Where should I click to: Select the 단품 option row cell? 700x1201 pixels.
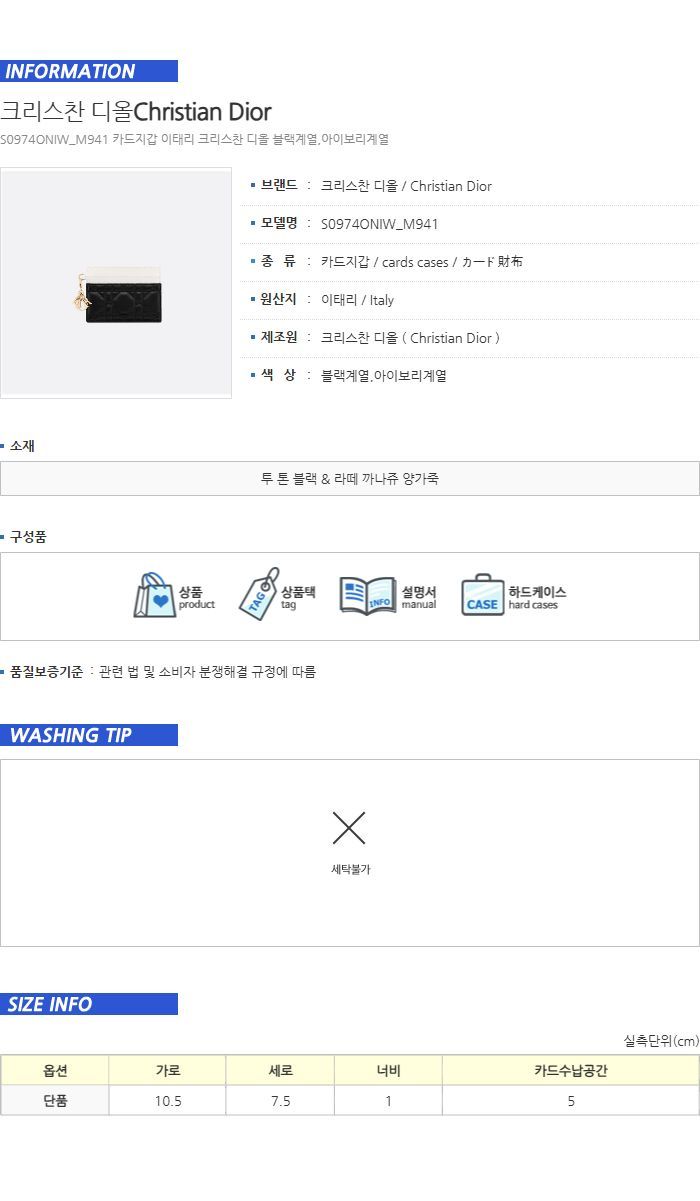point(55,1100)
